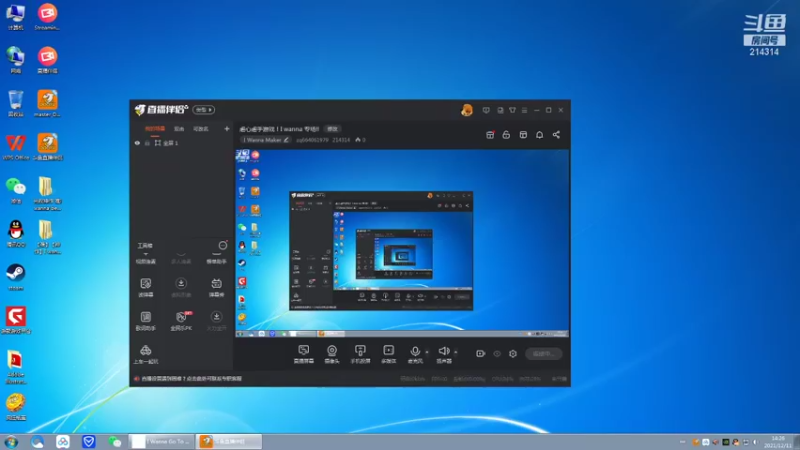Image resolution: width=800 pixels, height=450 pixels.
Task: Click the layout panel icon beside the bell
Action: coord(523,135)
